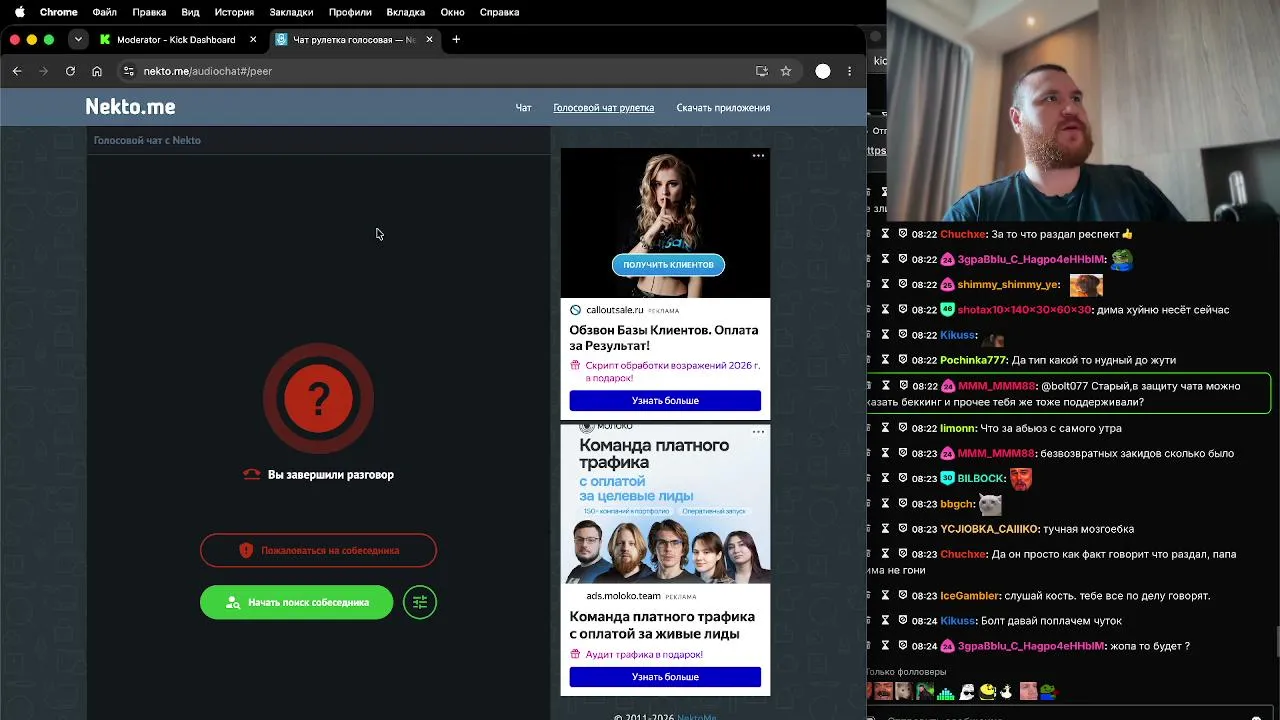Open the Правка menu
1280x720 pixels.
(149, 12)
